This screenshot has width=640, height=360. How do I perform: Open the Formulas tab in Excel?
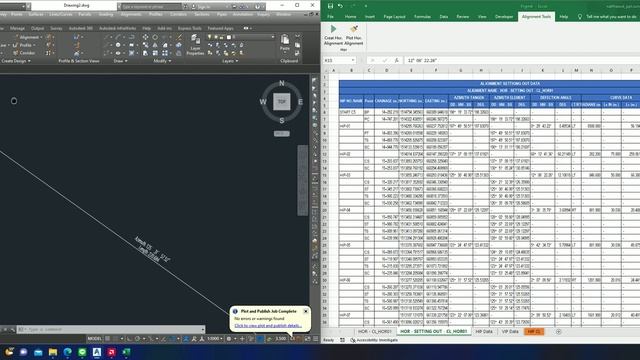click(422, 17)
